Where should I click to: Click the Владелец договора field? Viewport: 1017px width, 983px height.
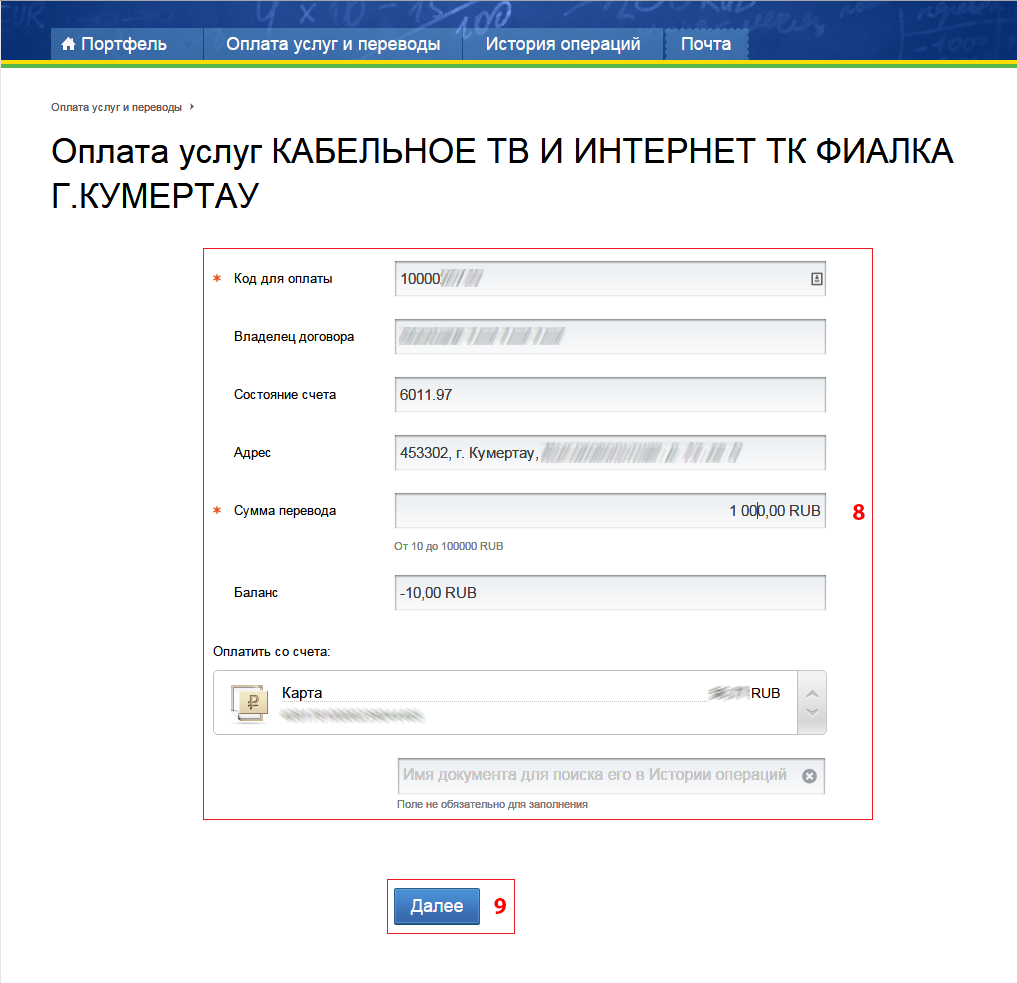pos(610,337)
